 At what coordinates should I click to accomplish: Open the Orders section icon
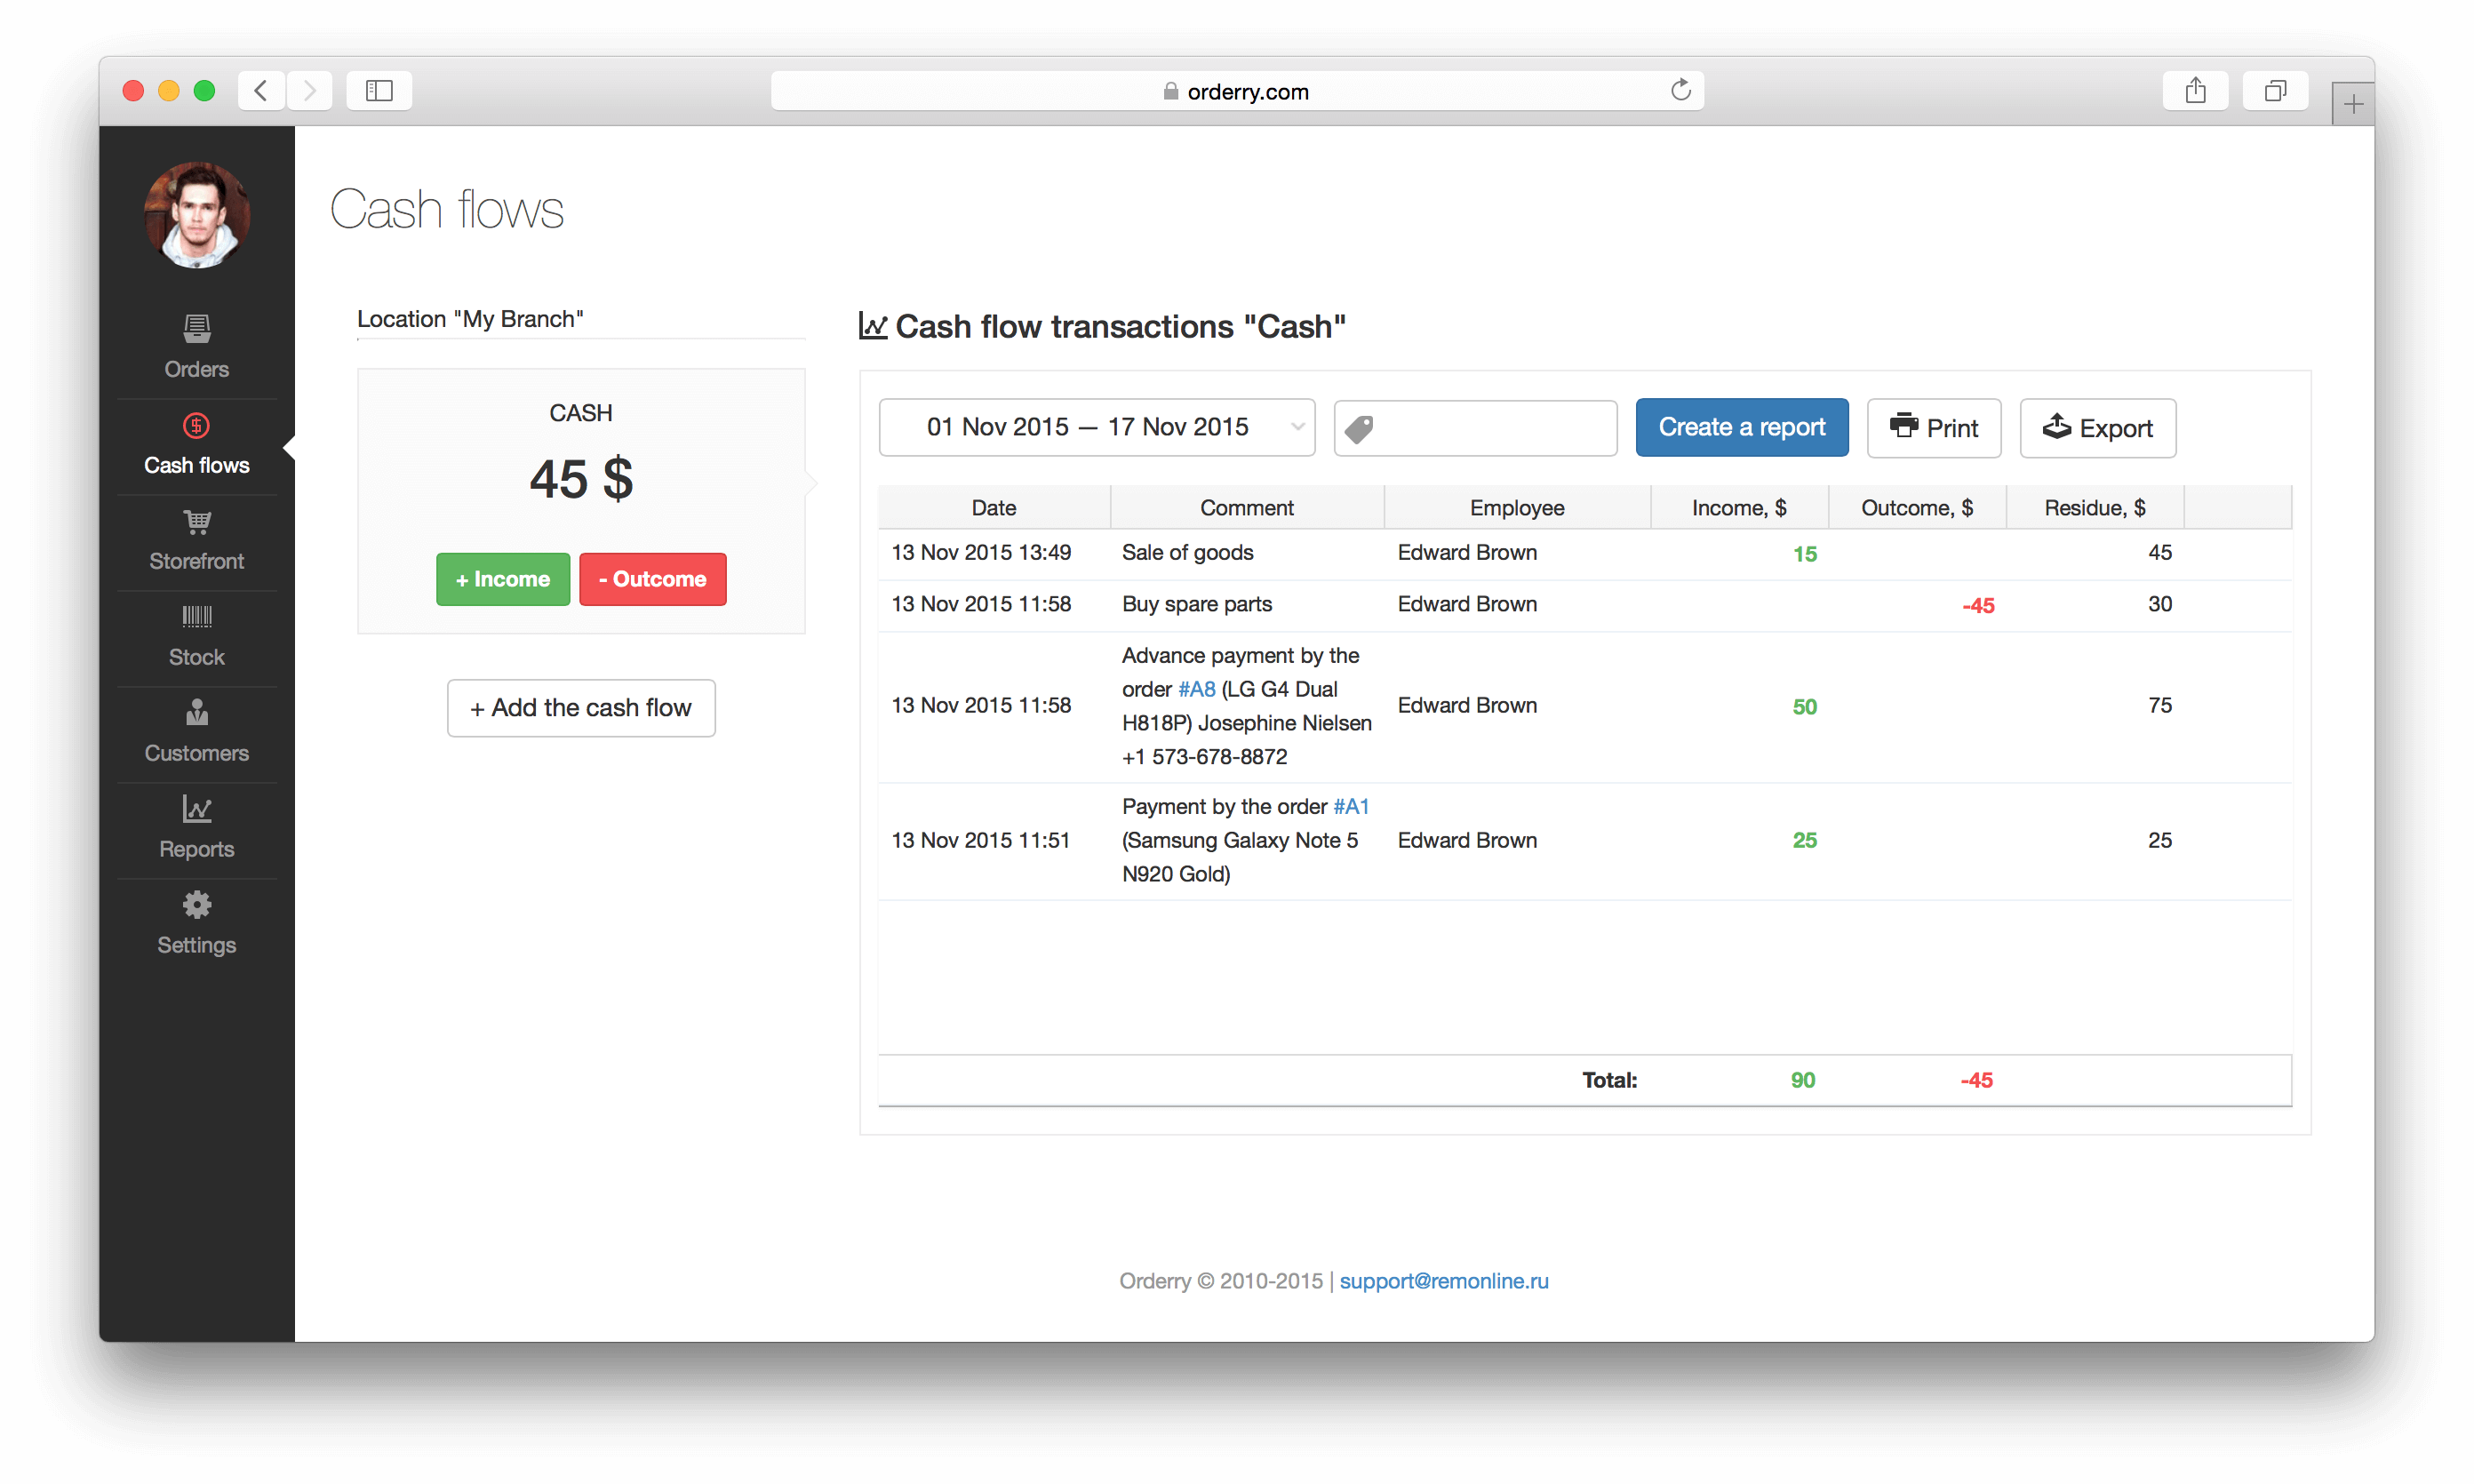196,328
